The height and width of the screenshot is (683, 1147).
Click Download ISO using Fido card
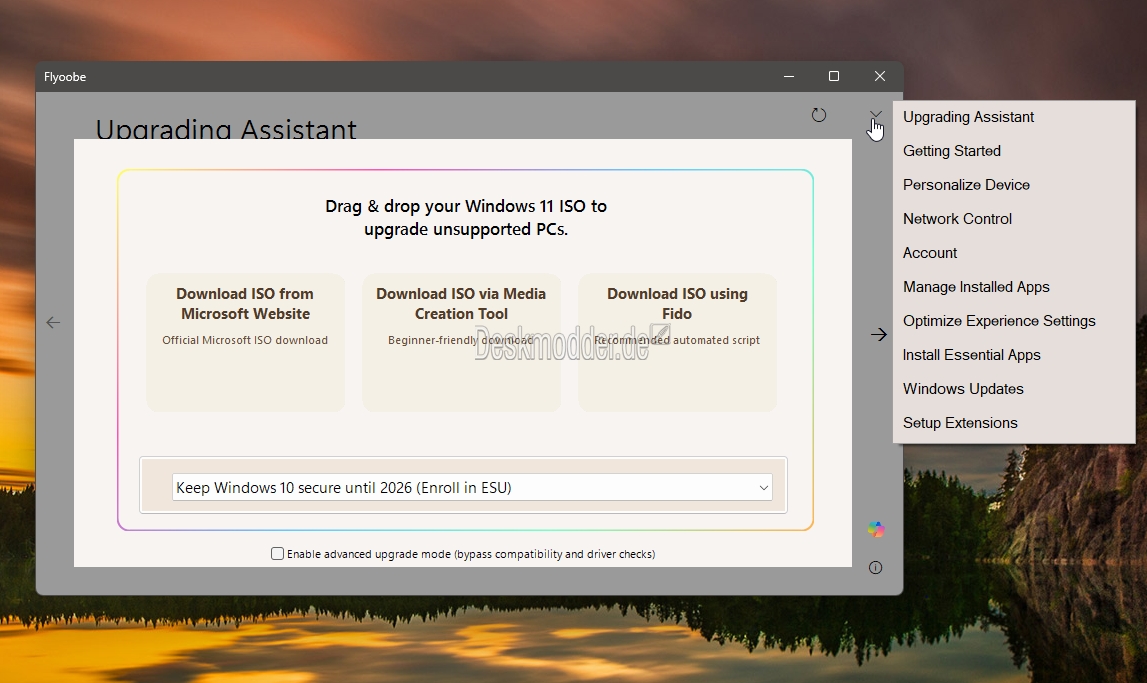(x=677, y=342)
